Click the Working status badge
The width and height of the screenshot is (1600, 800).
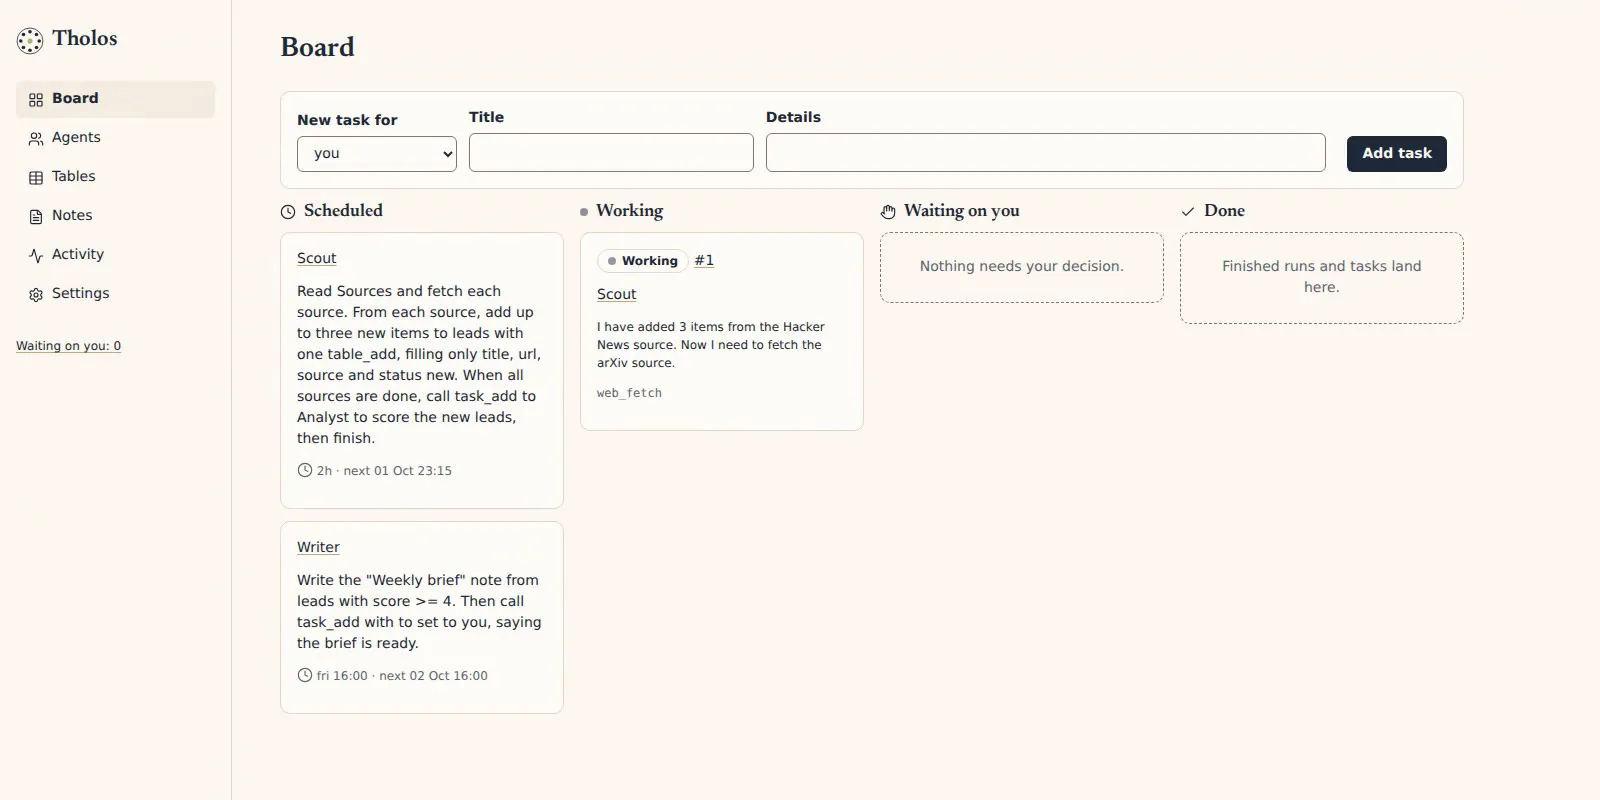[643, 261]
